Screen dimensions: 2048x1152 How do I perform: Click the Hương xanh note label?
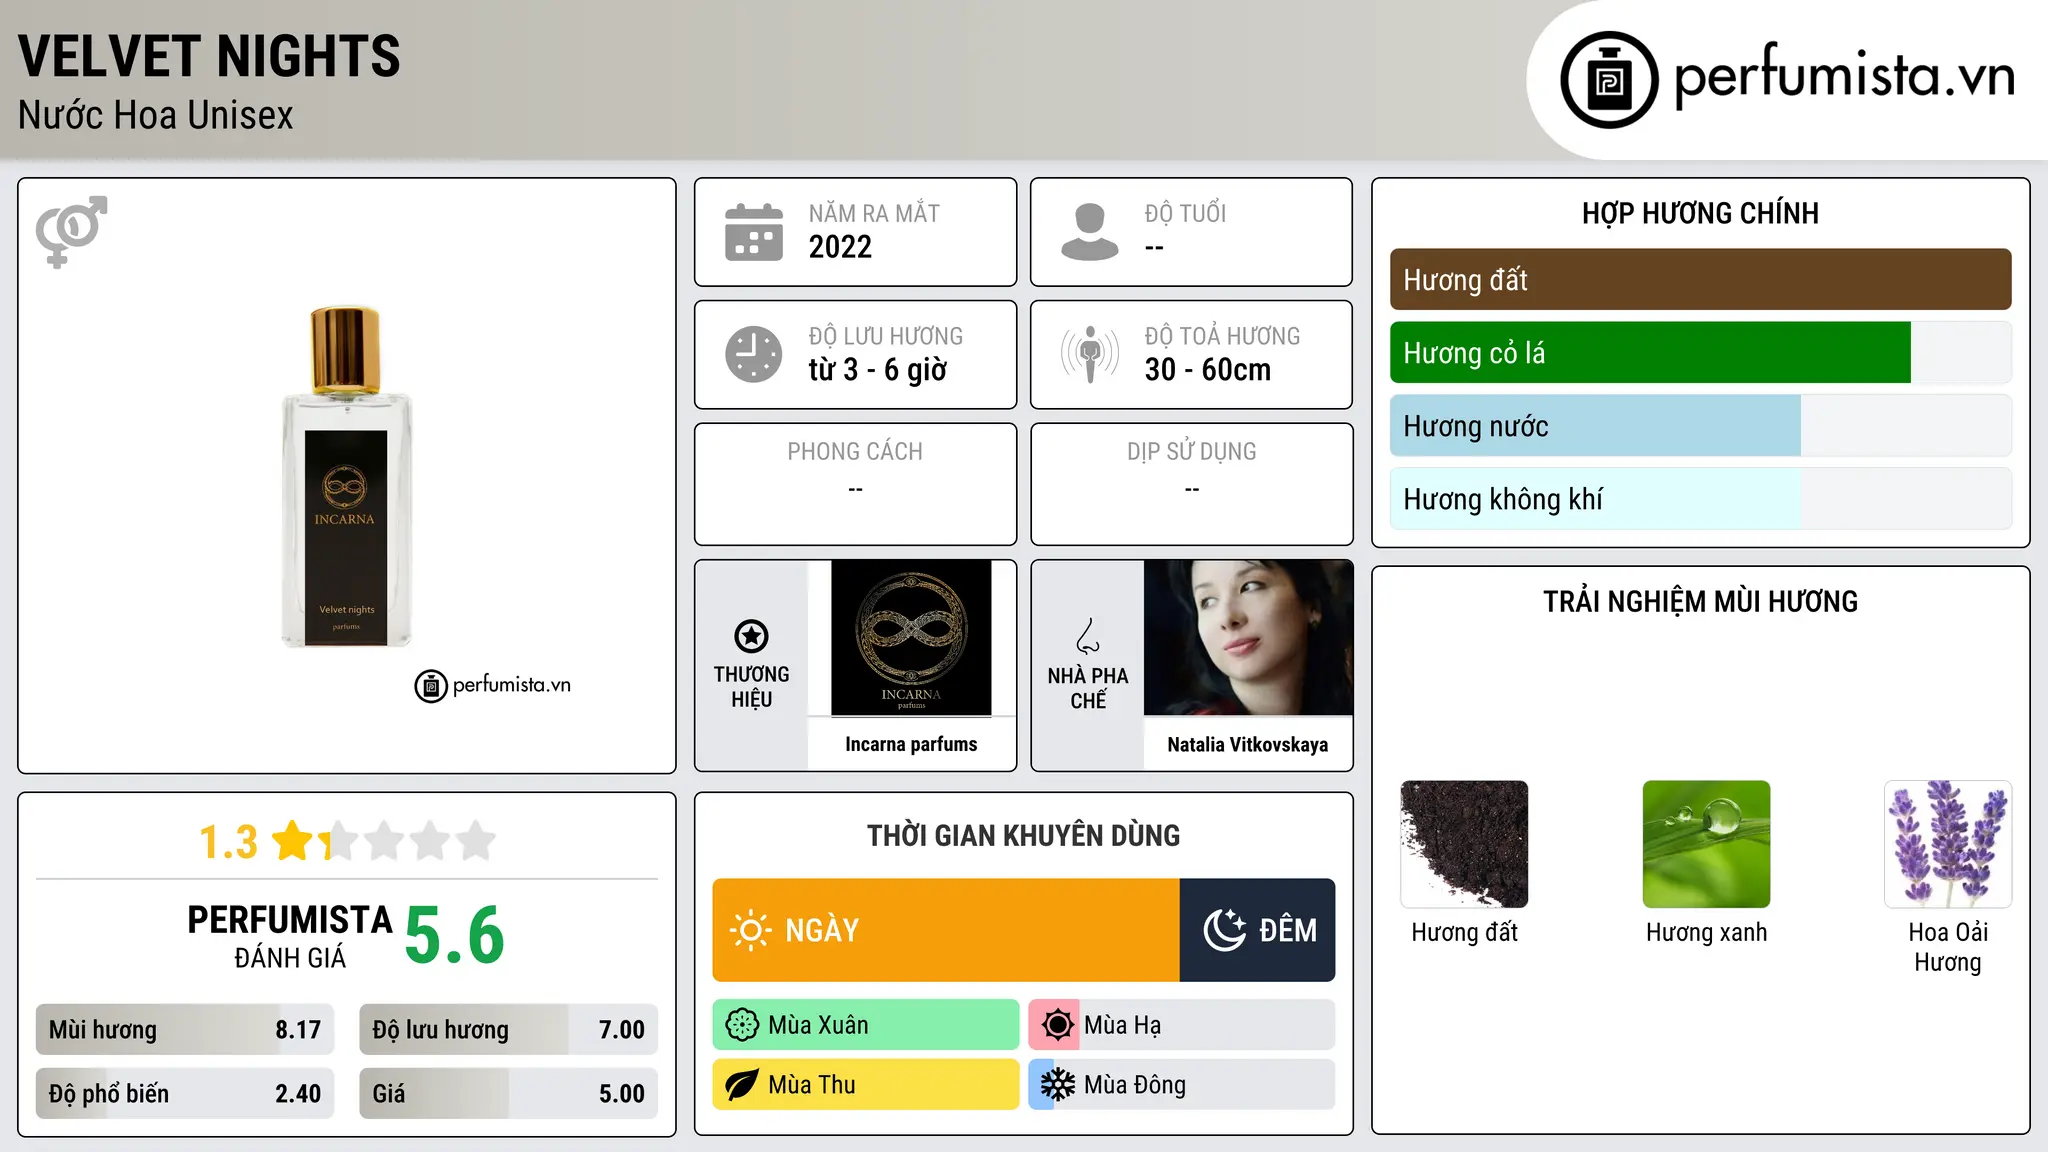point(1706,933)
